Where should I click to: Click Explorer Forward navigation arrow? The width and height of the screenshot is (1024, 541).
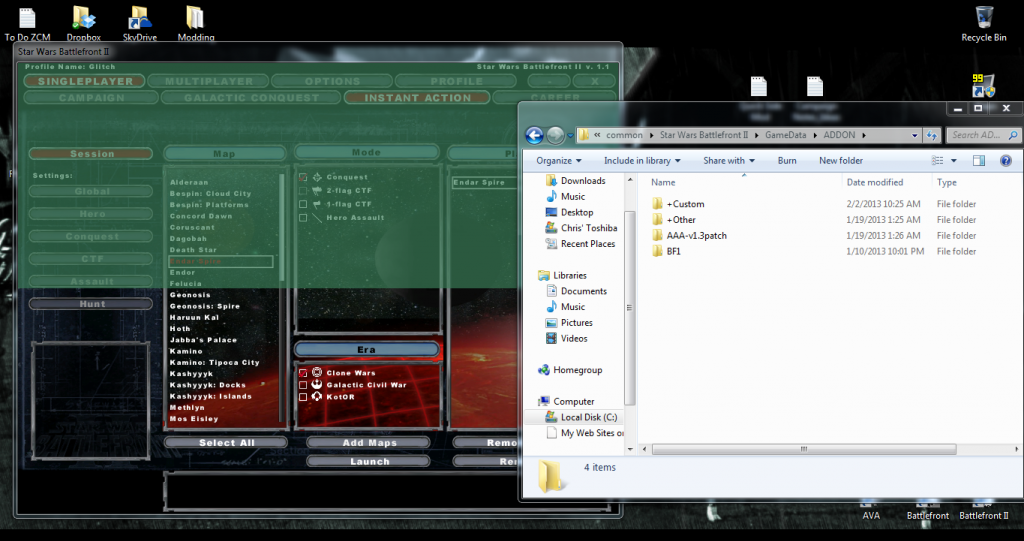[555, 135]
